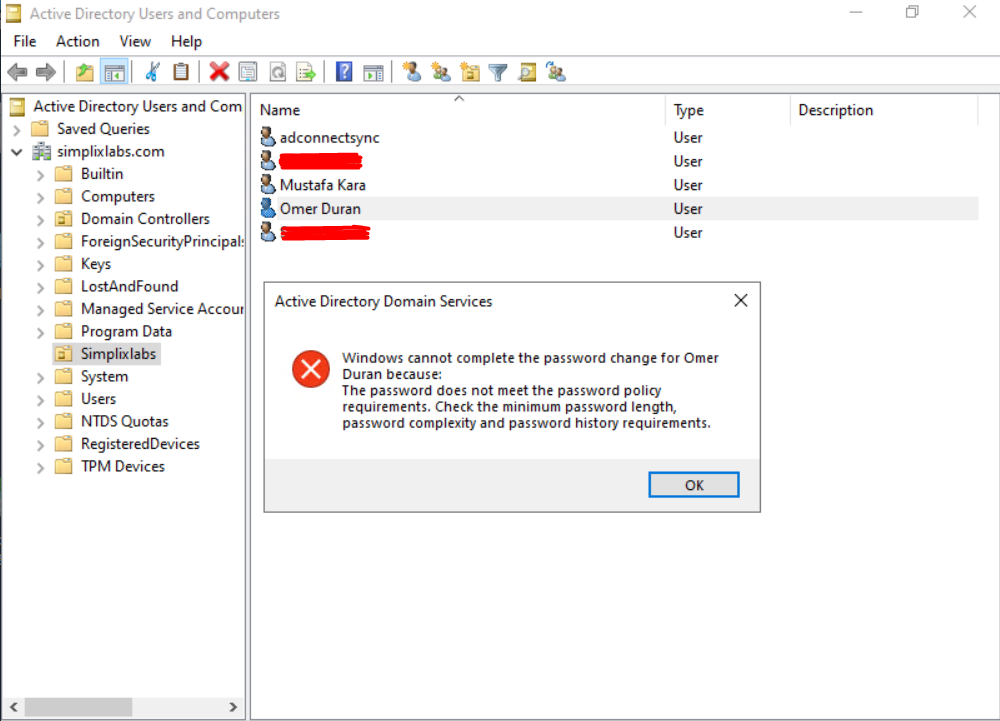
Task: Open Properties from the toolbar icon
Action: pos(248,72)
